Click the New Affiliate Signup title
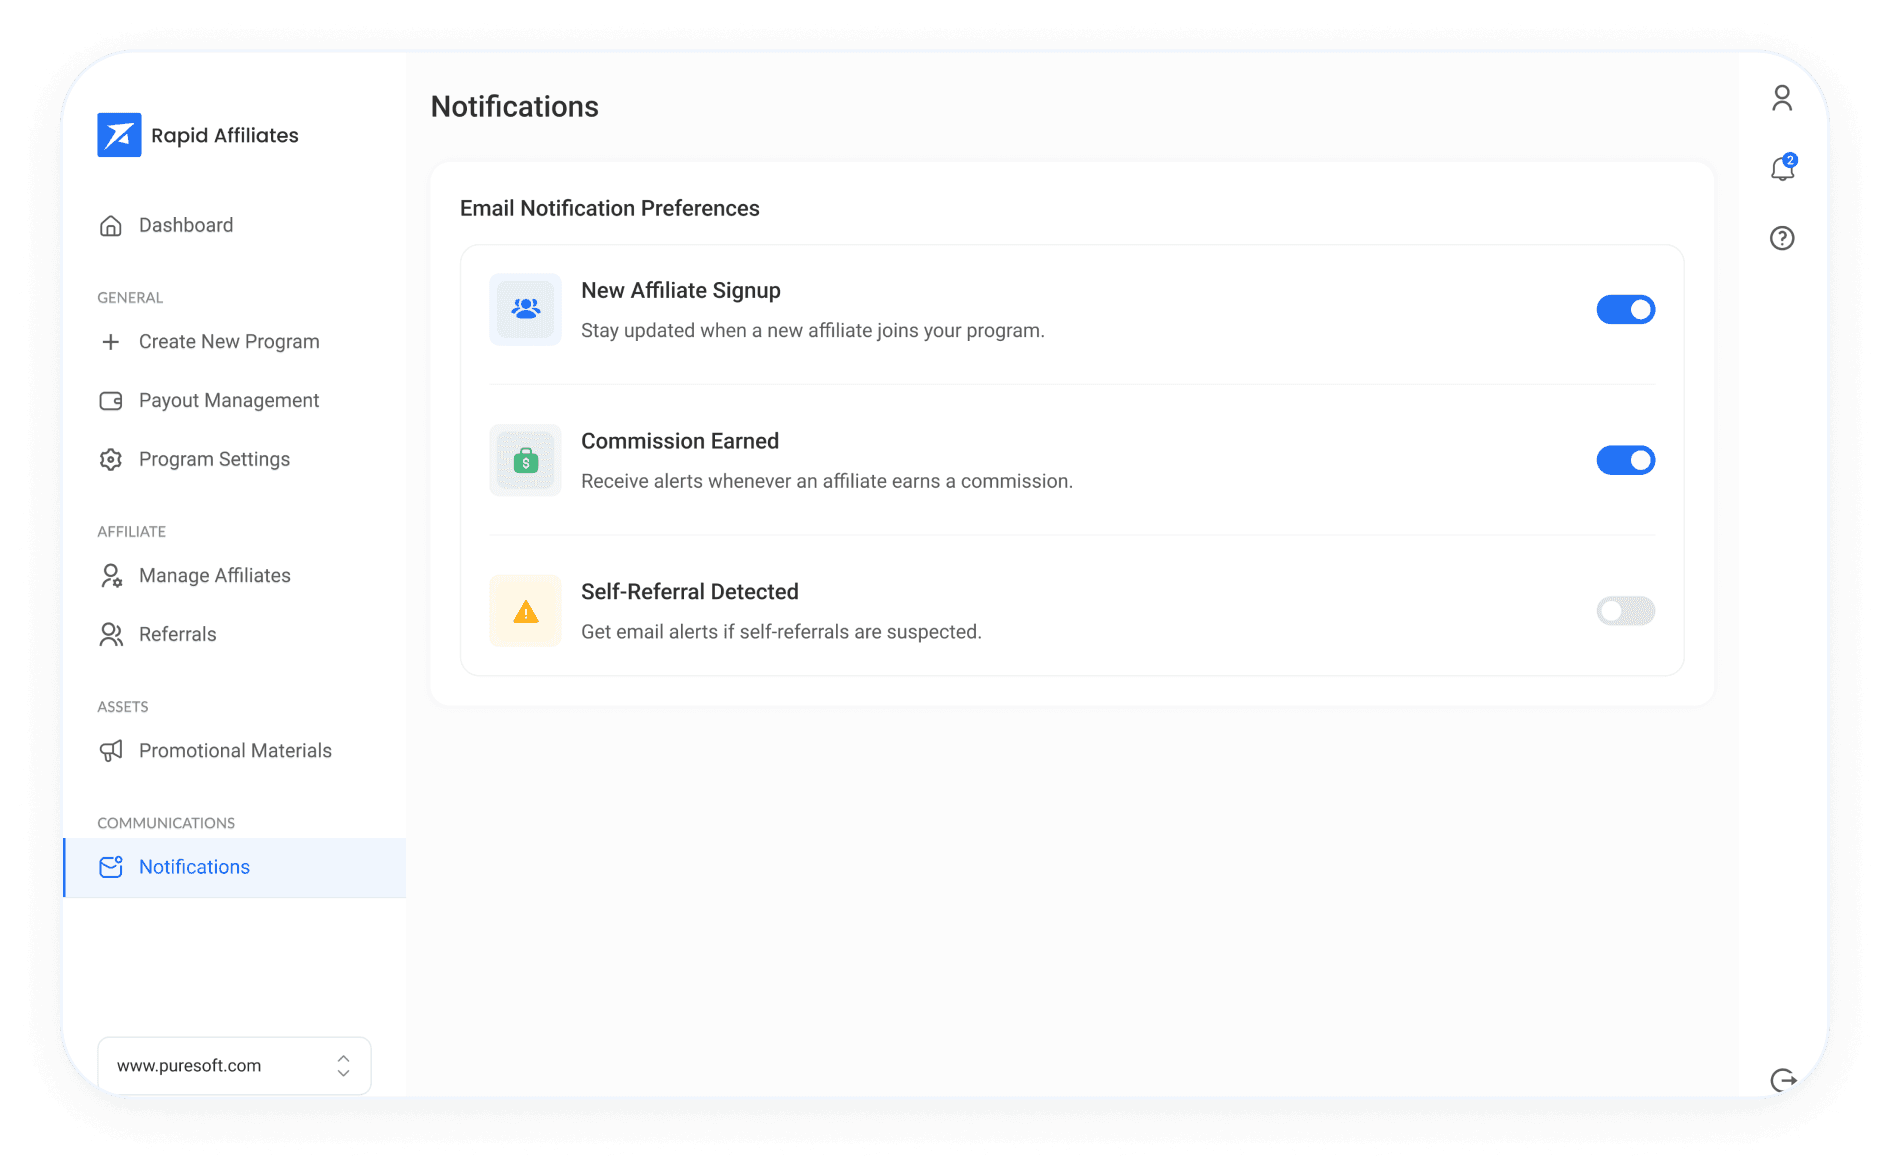 point(681,291)
